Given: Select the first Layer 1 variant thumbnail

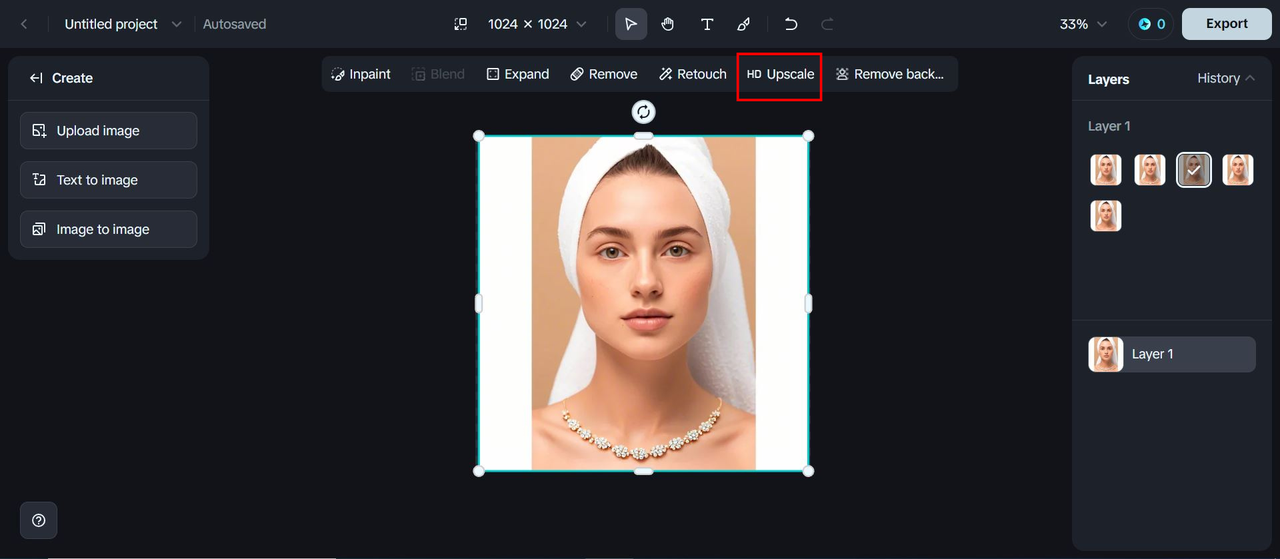Looking at the screenshot, I should (1106, 170).
